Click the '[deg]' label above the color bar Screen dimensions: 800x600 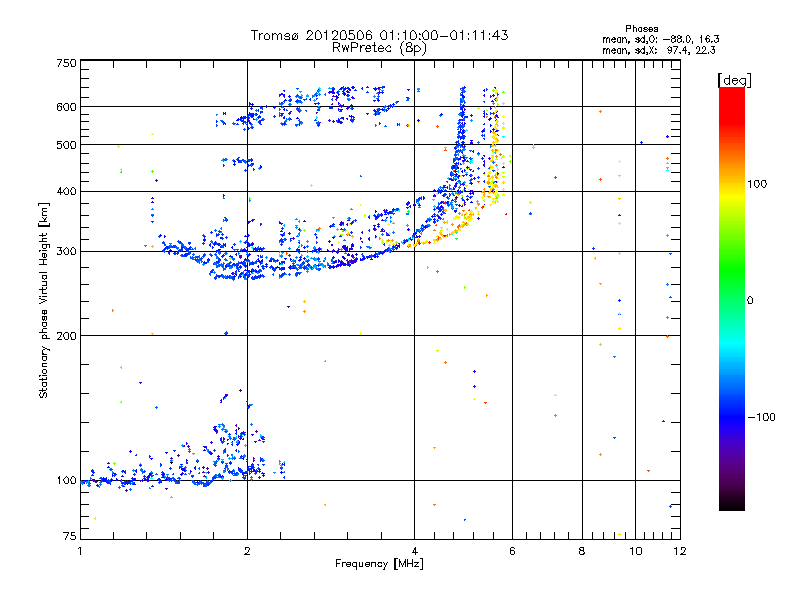pyautogui.click(x=734, y=80)
